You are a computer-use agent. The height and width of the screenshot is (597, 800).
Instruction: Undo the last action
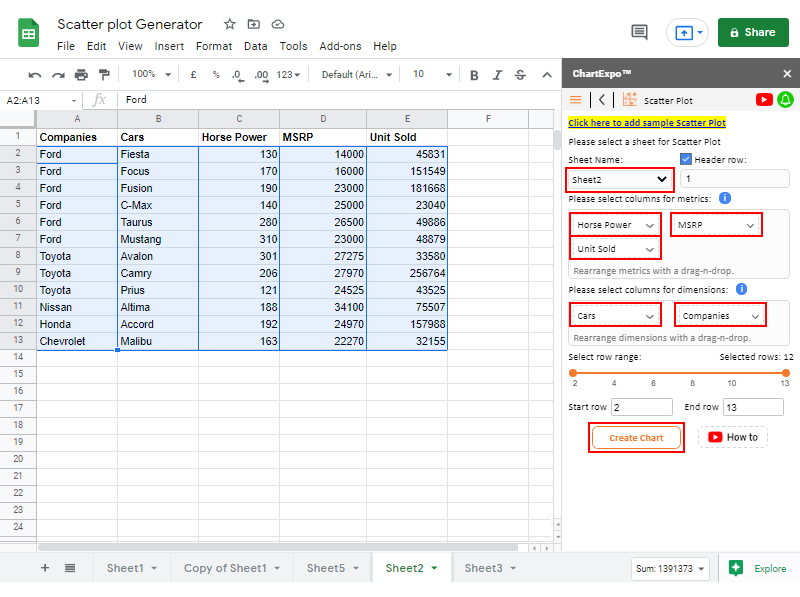35,75
